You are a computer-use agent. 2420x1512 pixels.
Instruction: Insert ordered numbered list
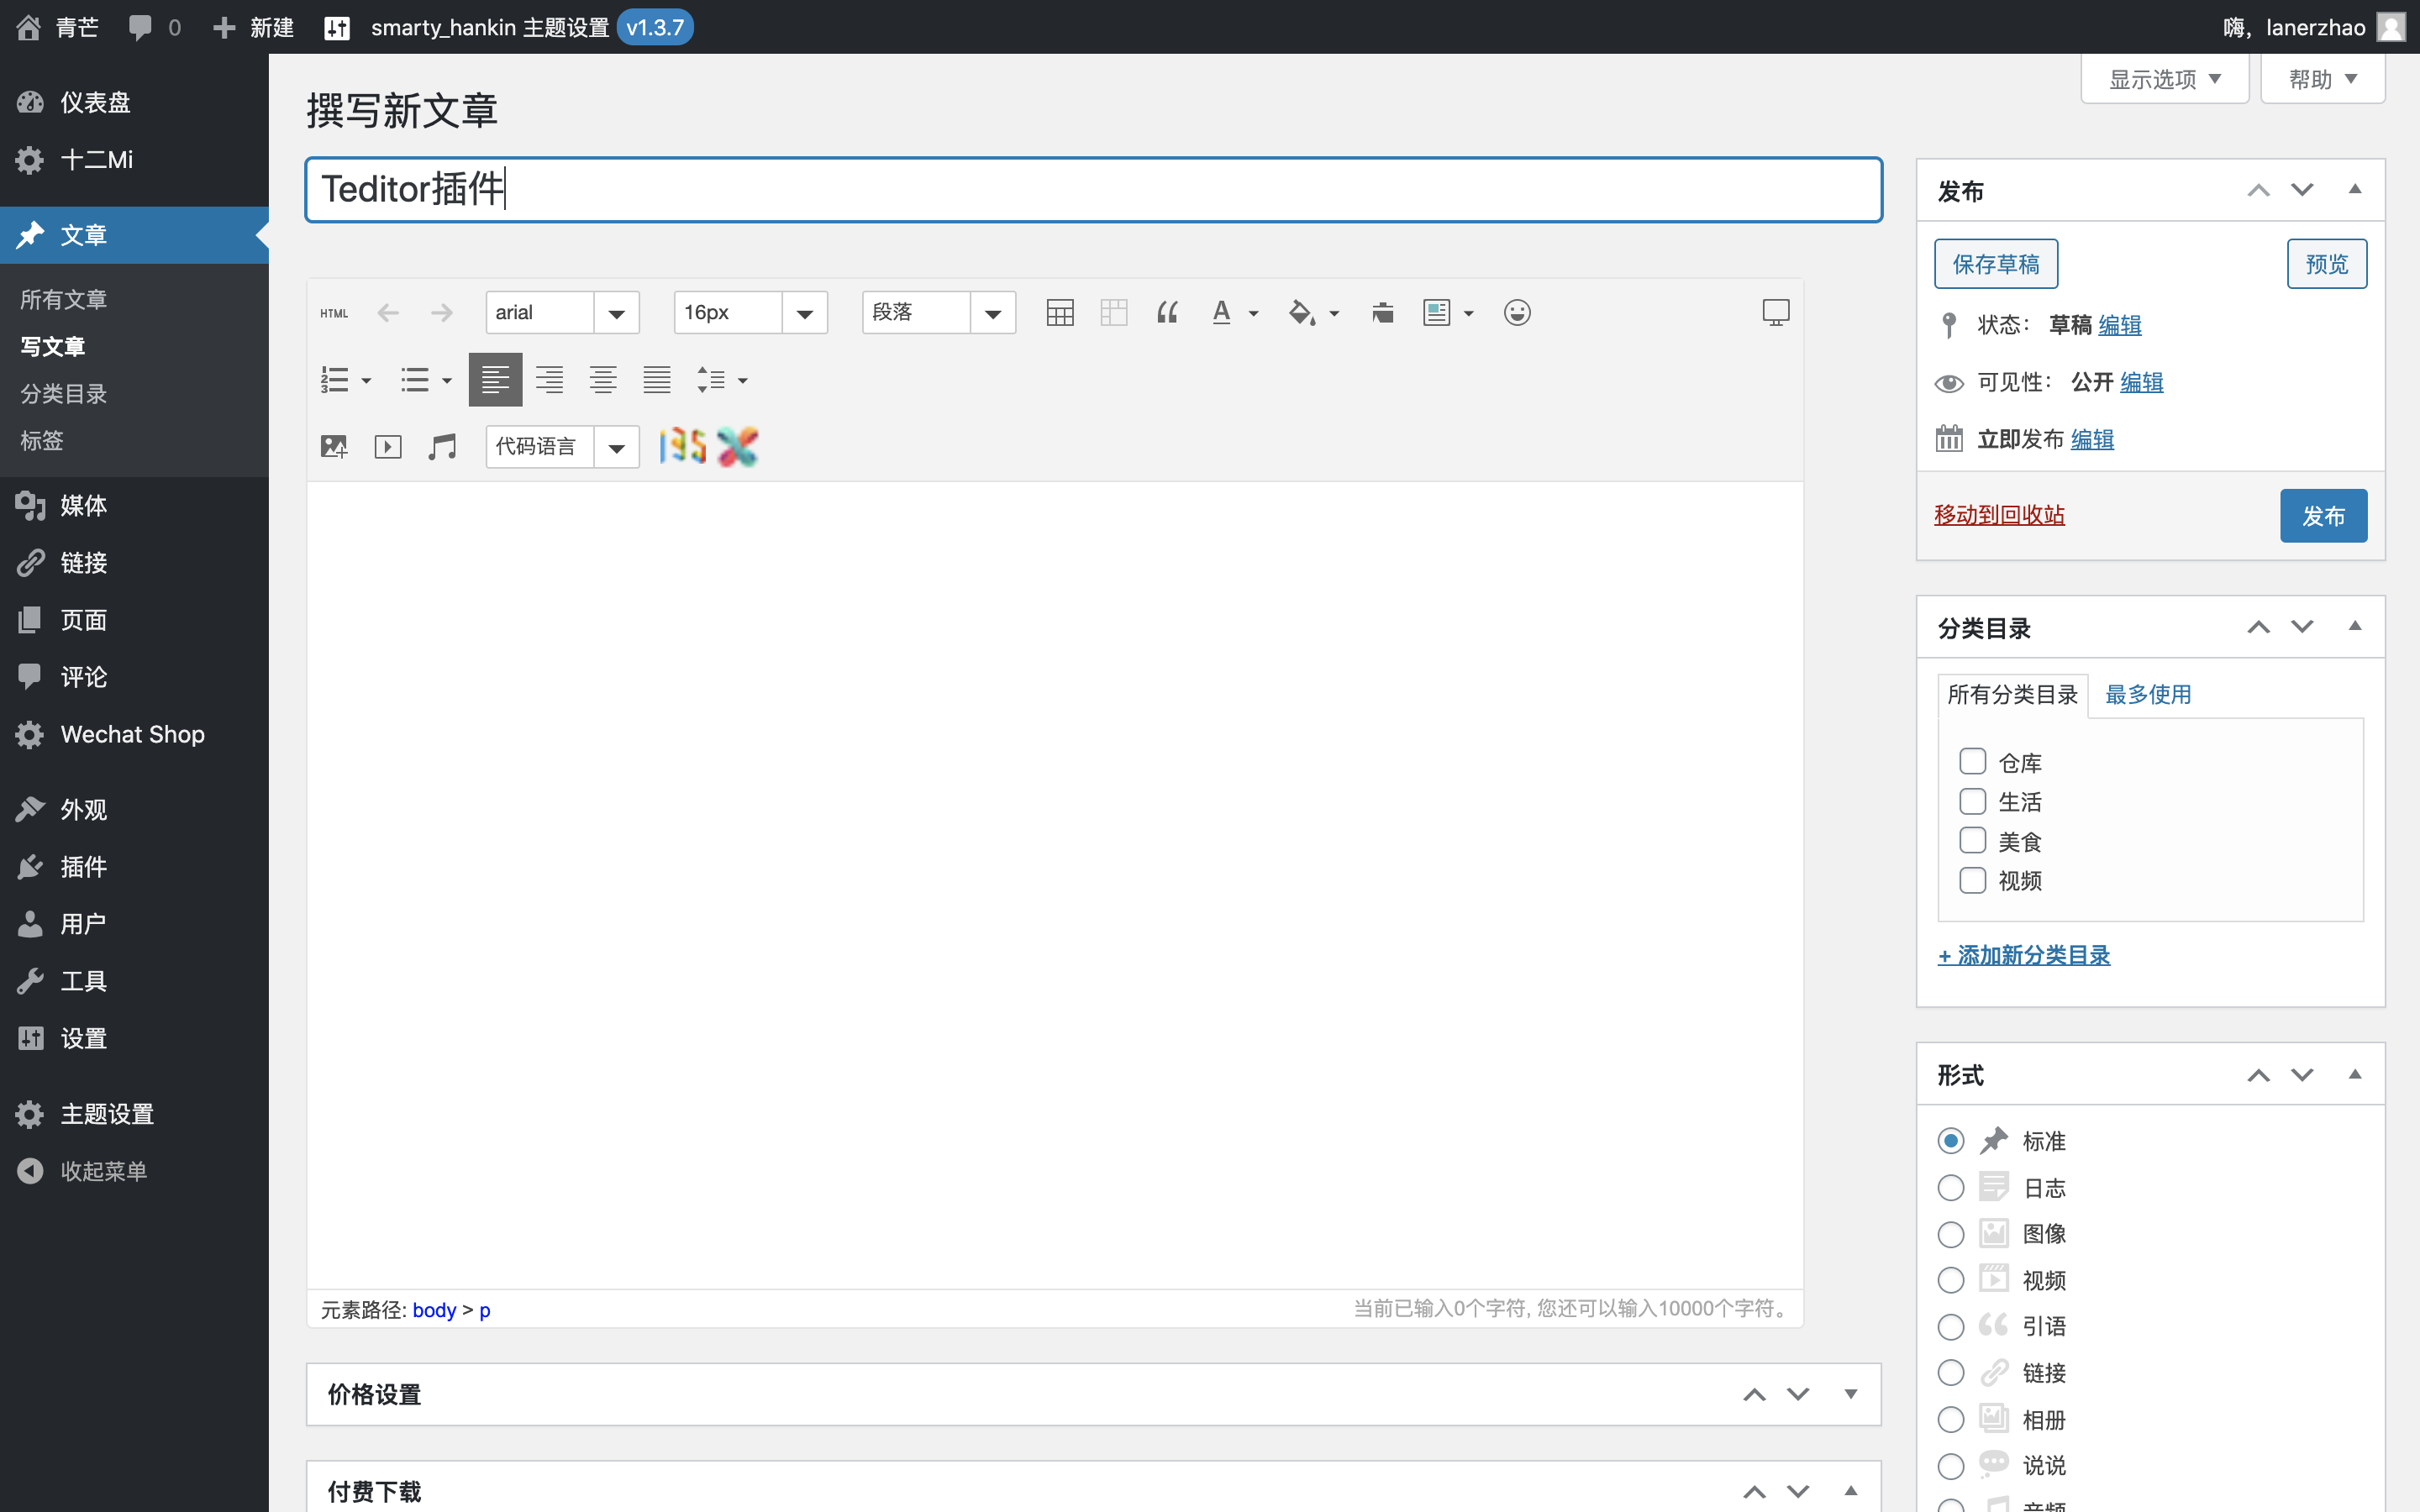point(334,380)
